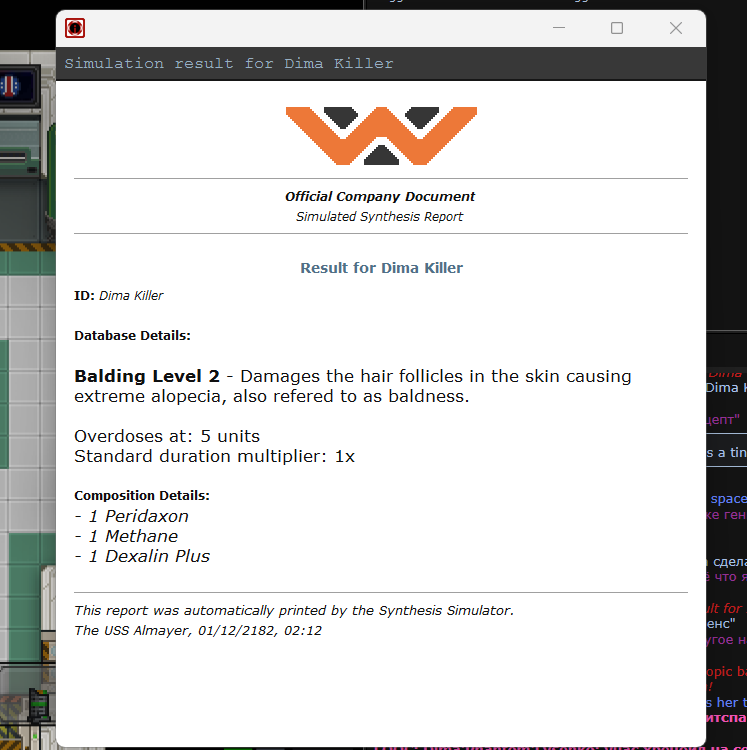Image resolution: width=747 pixels, height=750 pixels.
Task: Click the '1 Dexalin Plus' composition entry
Action: (142, 556)
